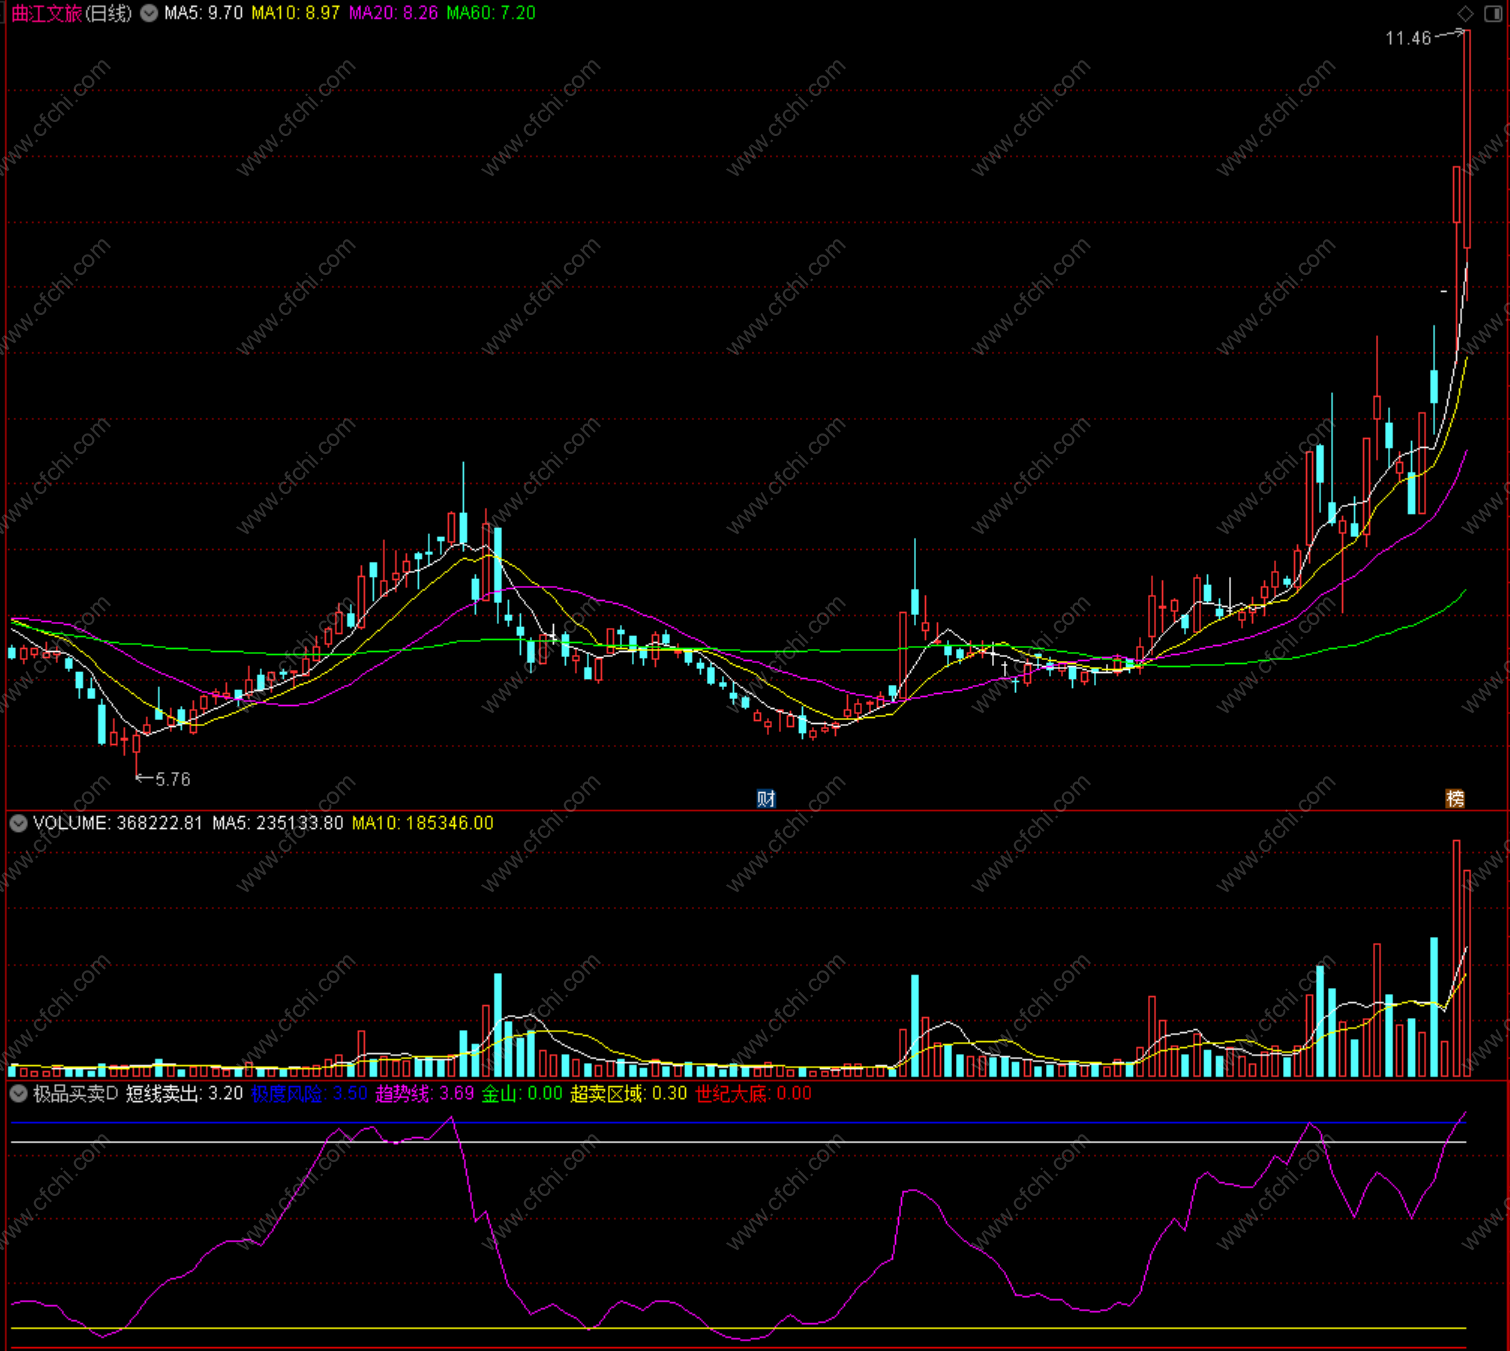Select the 短线卖出: 3.20 value

coord(185,1094)
